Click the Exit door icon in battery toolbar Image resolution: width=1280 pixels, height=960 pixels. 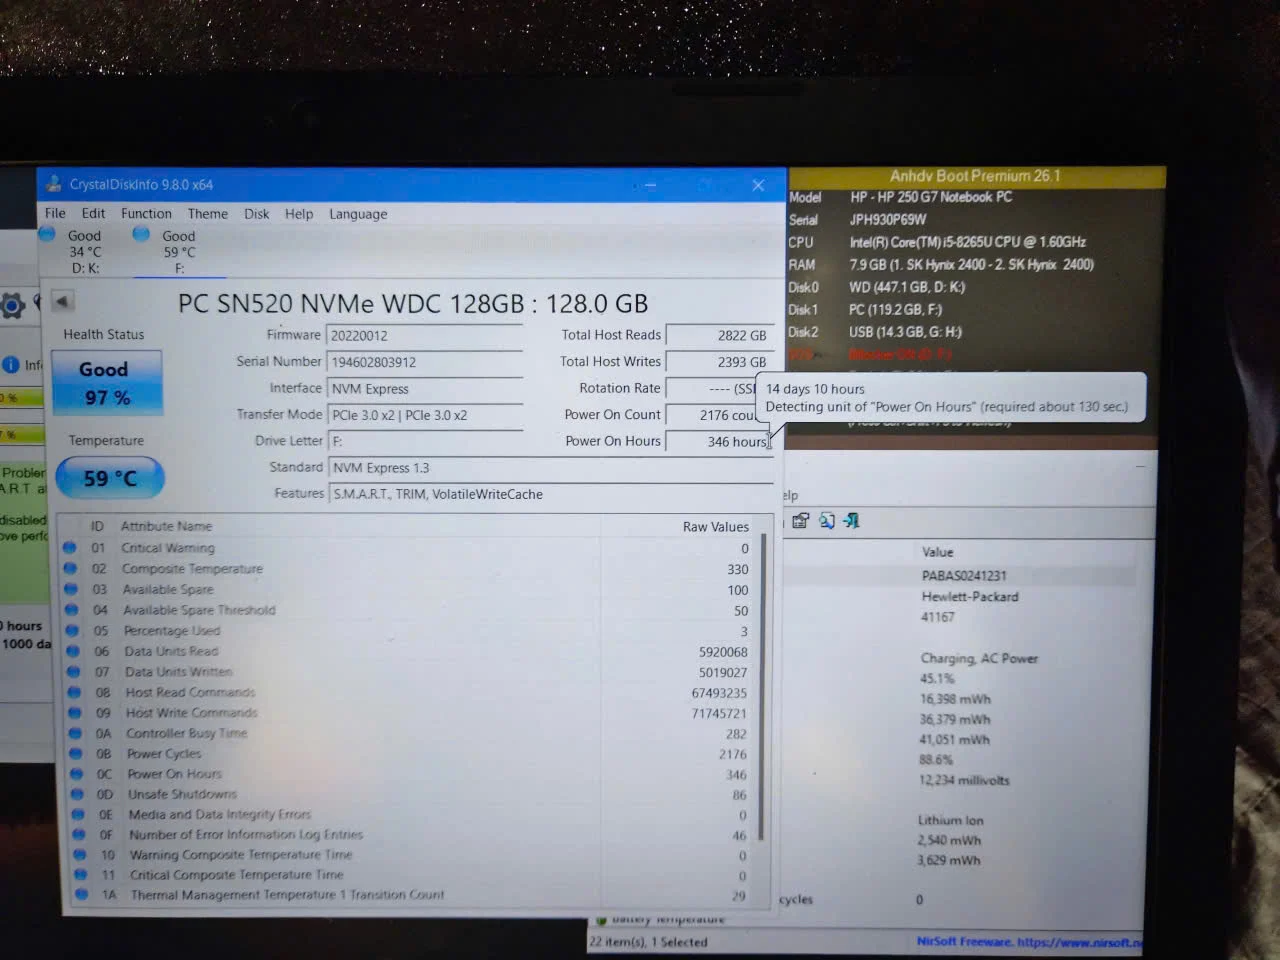(x=852, y=520)
